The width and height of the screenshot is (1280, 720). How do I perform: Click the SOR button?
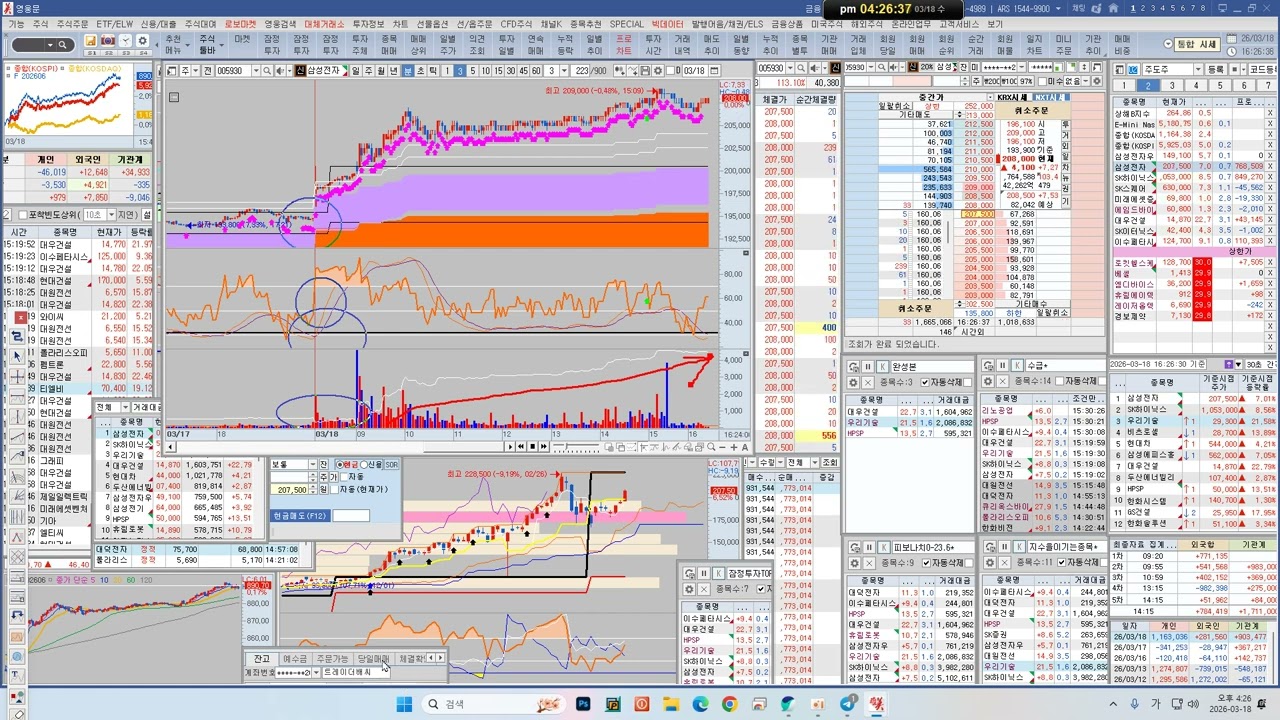(391, 465)
